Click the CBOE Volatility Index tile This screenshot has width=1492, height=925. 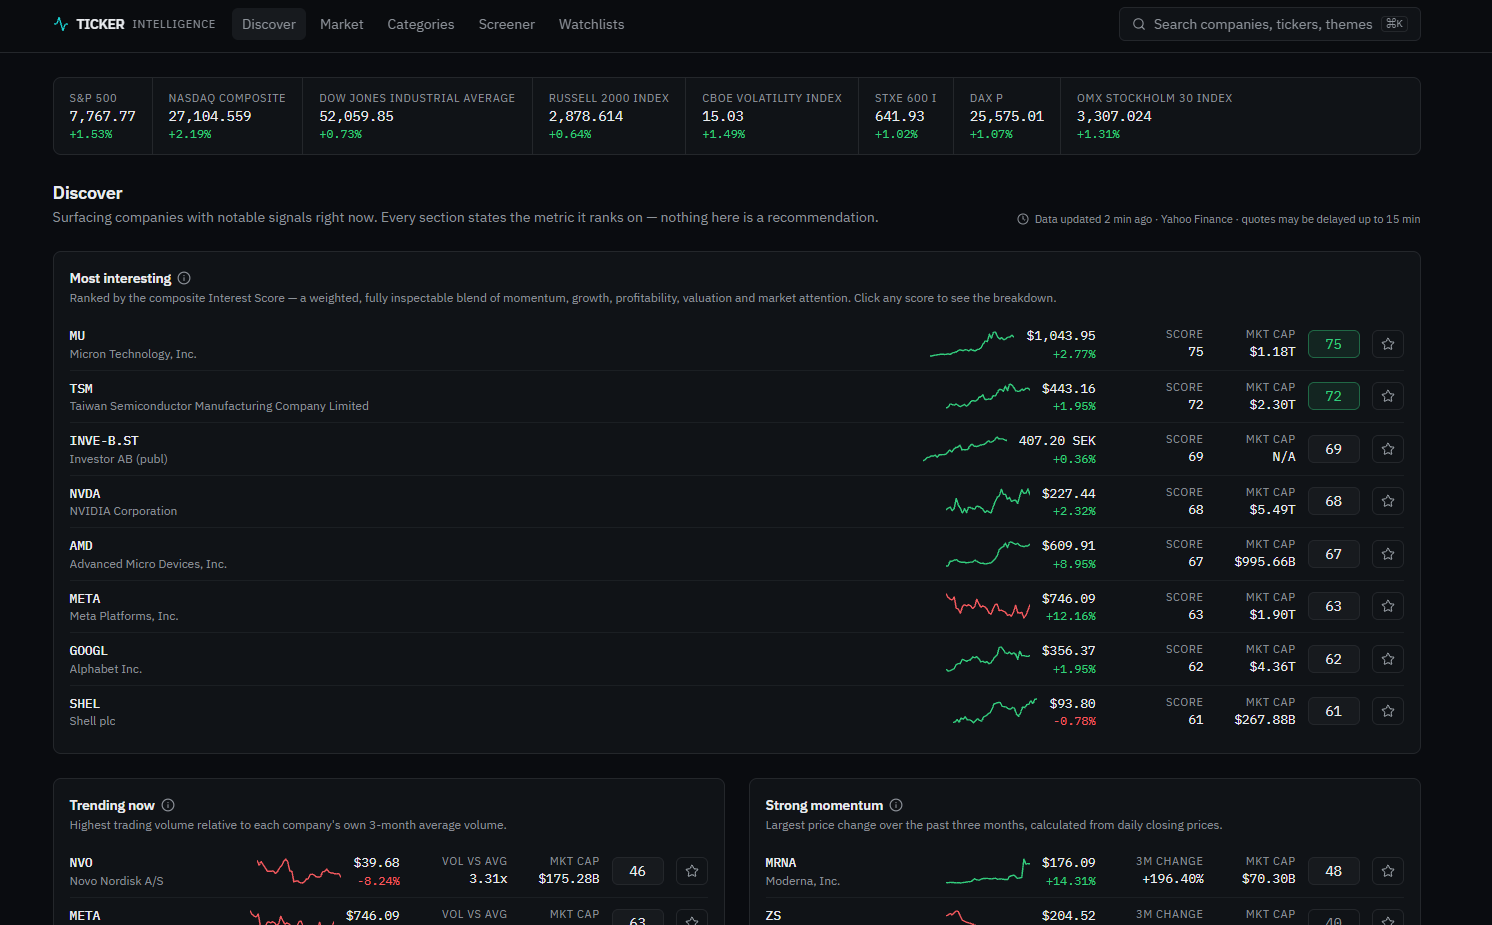(x=772, y=116)
